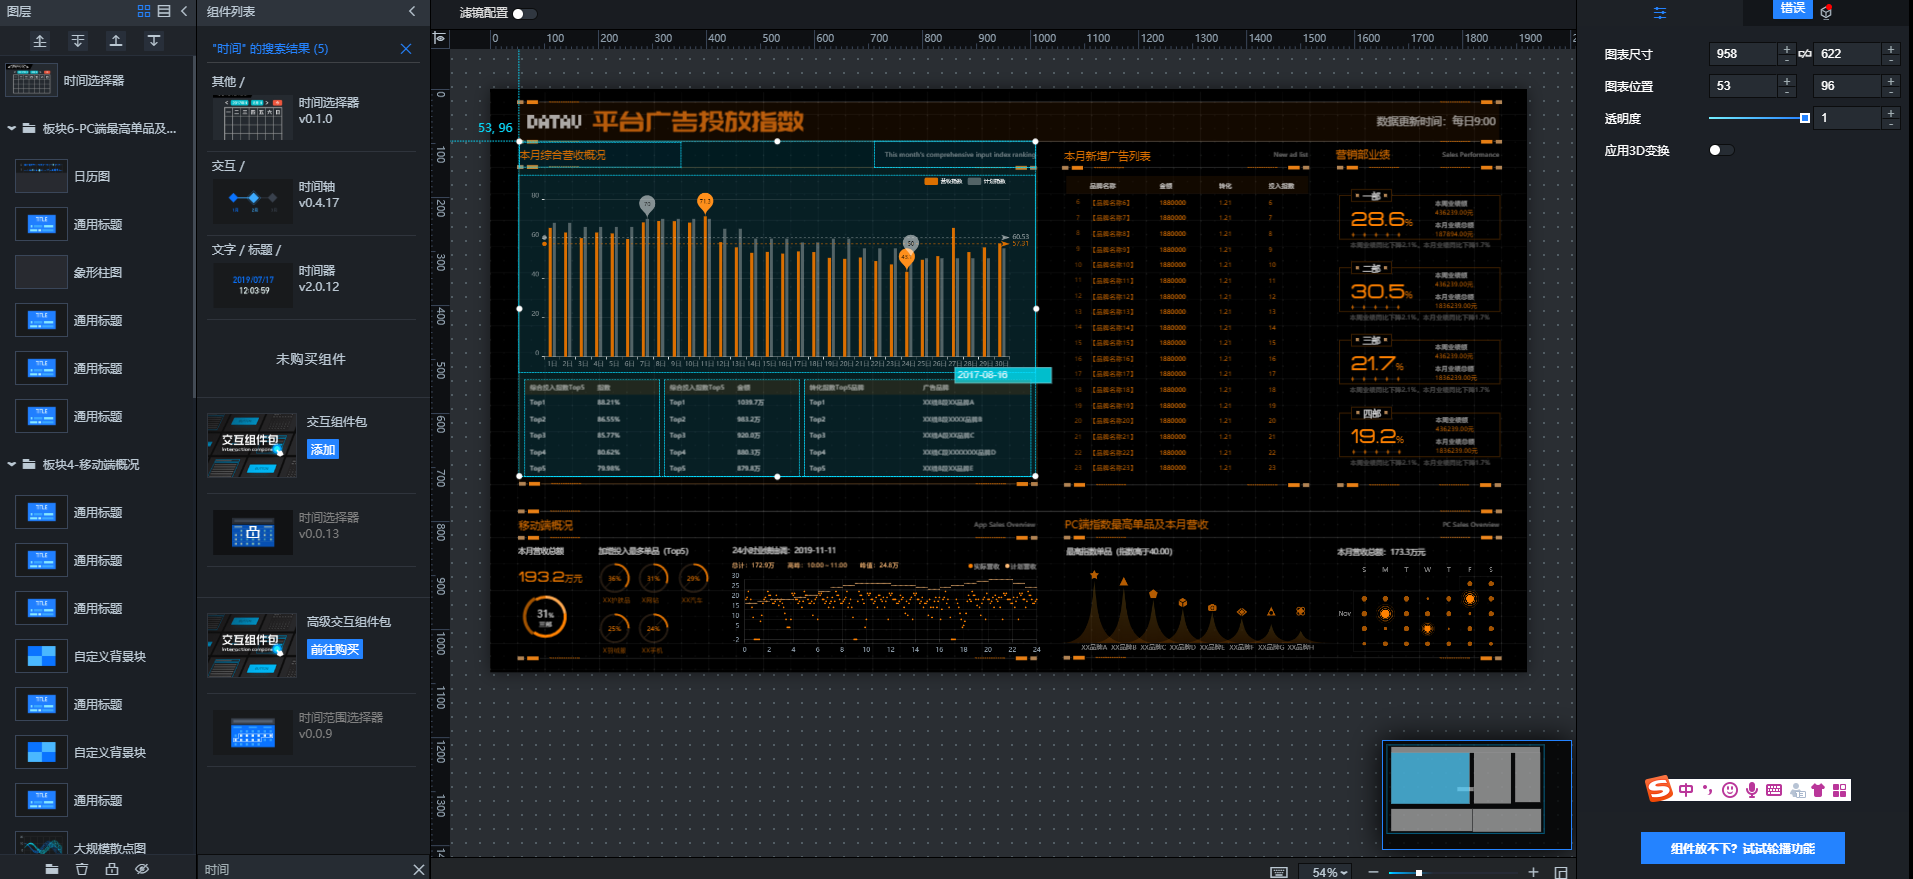Click the move layer up one icon
The image size is (1913, 879).
pyautogui.click(x=116, y=41)
